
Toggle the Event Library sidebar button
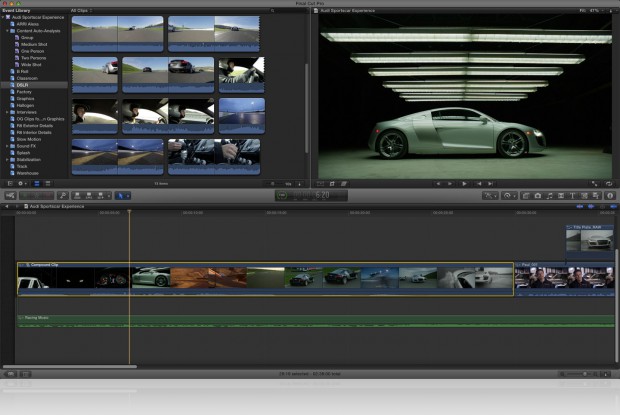(x=10, y=183)
